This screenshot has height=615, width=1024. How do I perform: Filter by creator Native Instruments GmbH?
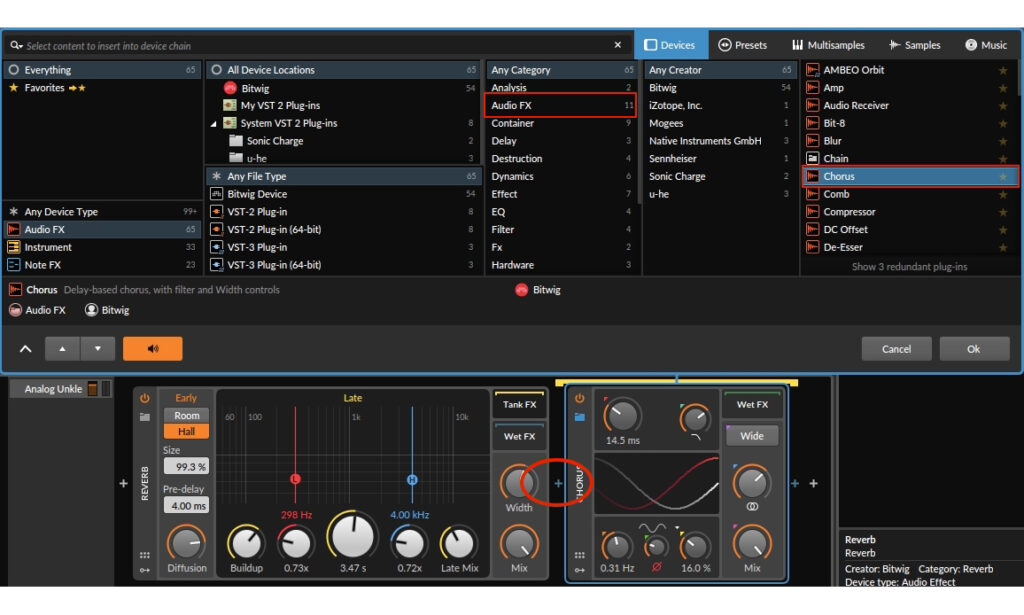click(x=720, y=141)
